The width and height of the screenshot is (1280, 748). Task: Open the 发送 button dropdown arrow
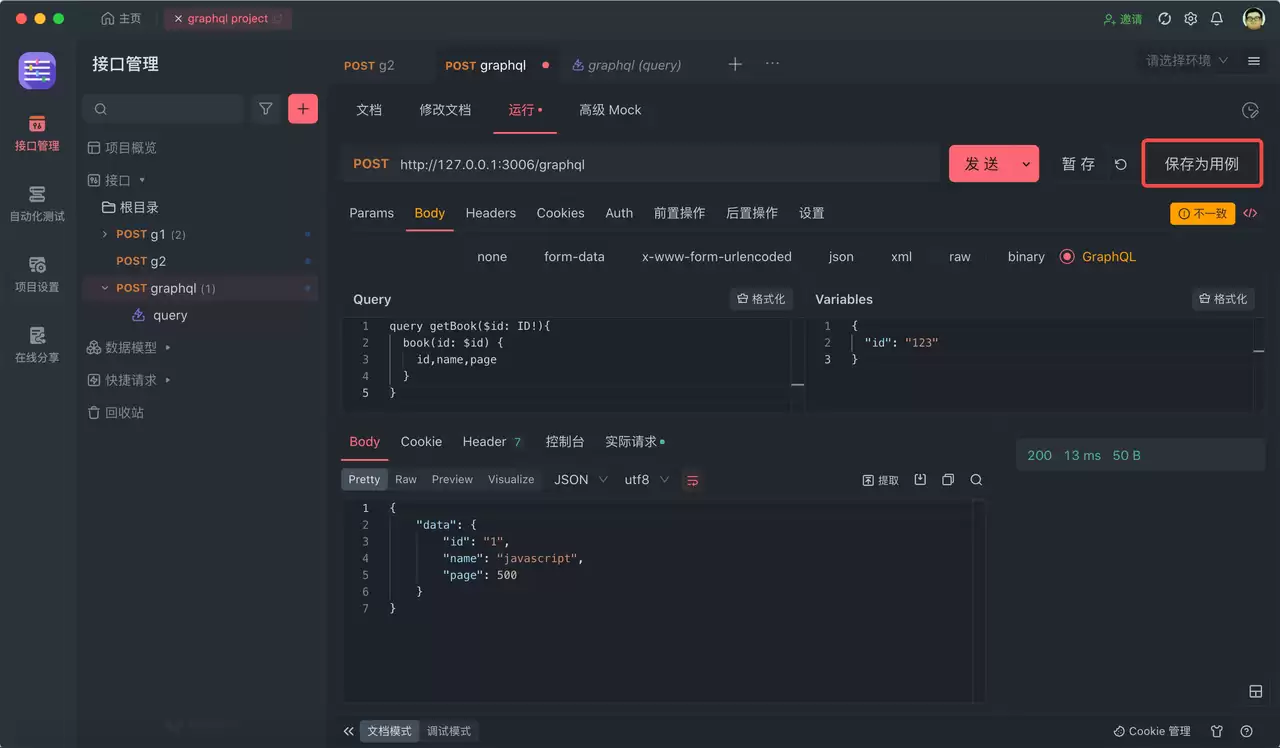[x=1025, y=164]
